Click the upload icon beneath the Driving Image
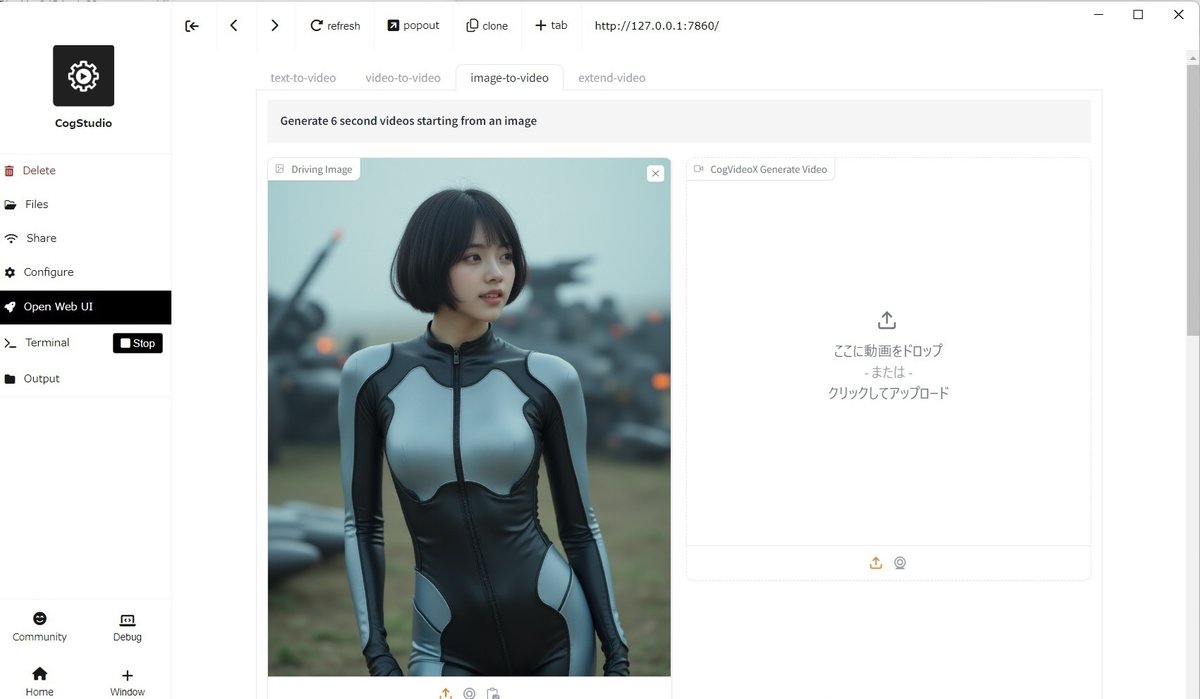The image size is (1200, 699). point(446,692)
